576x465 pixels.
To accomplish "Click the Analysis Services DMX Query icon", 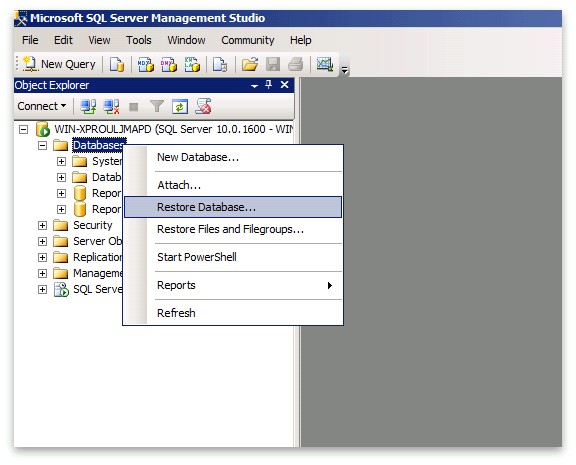I will (x=169, y=64).
